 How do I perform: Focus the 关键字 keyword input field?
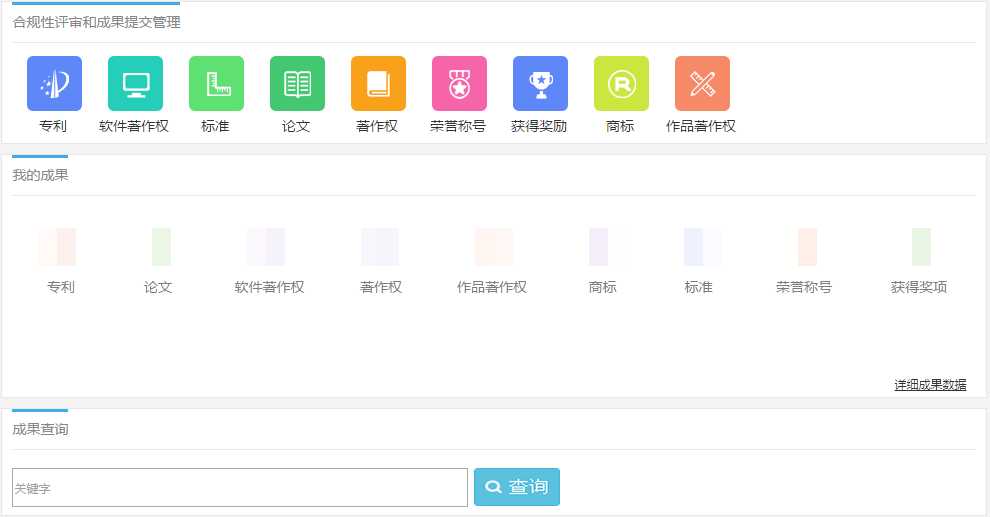point(240,487)
